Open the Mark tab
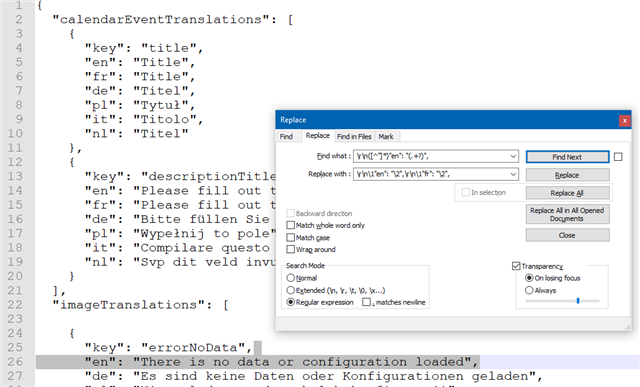Screen dimensions: 640x387 coord(386,136)
